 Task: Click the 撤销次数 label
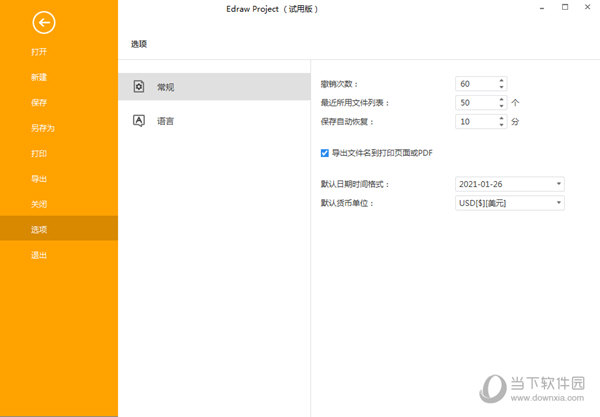tap(339, 84)
